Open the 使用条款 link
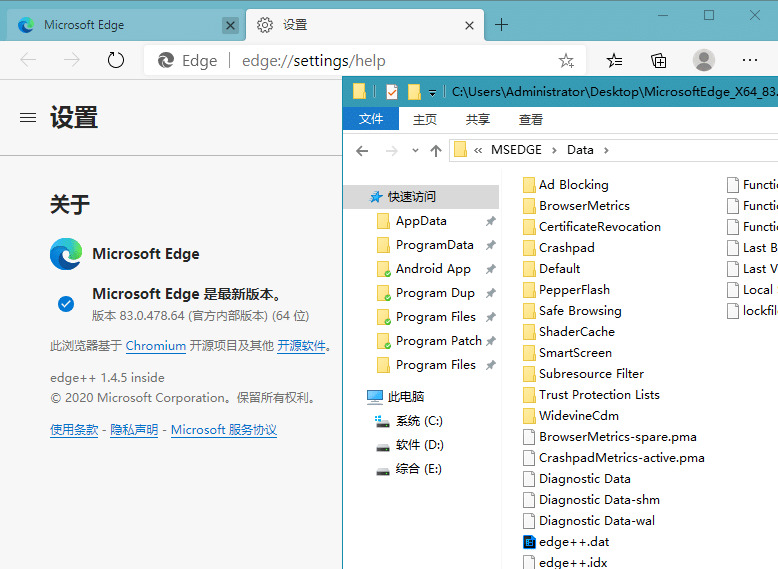 (x=74, y=430)
